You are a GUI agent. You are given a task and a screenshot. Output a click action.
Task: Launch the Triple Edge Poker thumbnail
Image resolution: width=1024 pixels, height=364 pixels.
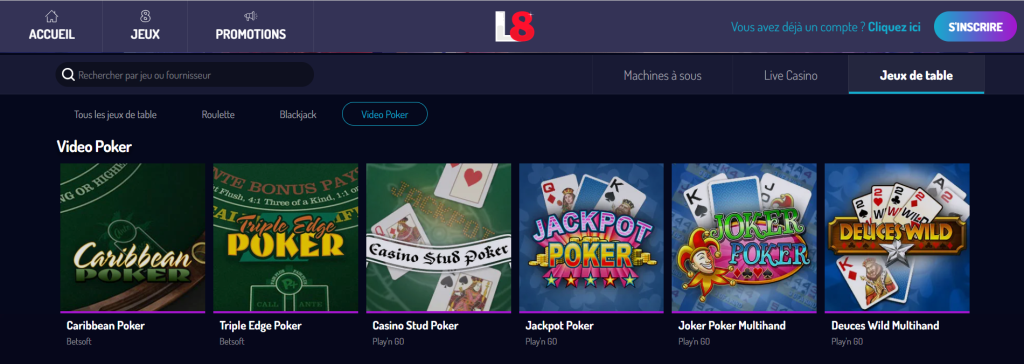(x=285, y=238)
